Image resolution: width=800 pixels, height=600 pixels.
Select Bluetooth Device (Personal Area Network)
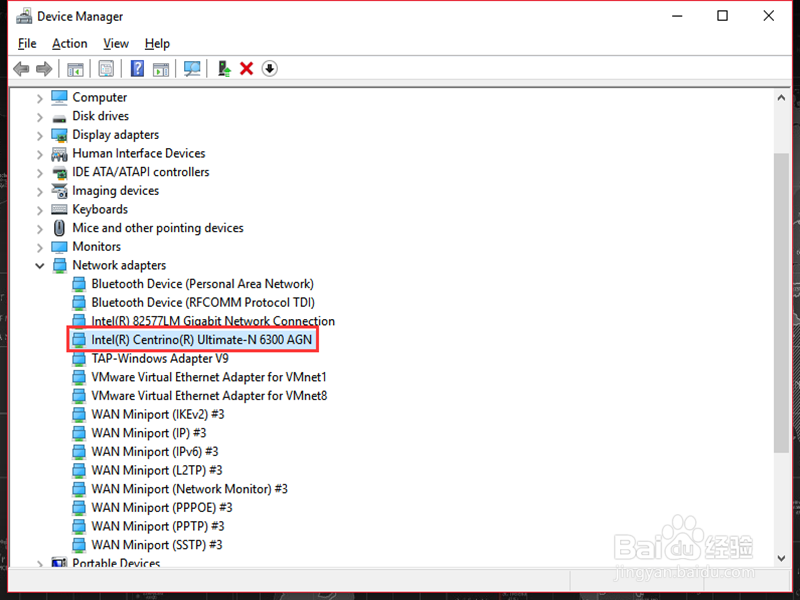(x=203, y=284)
